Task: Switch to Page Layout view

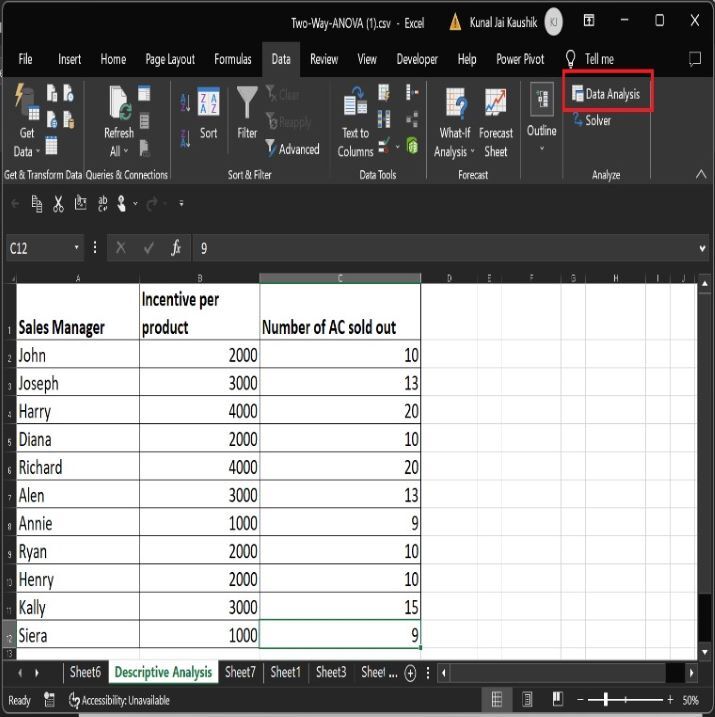Action: click(x=527, y=700)
